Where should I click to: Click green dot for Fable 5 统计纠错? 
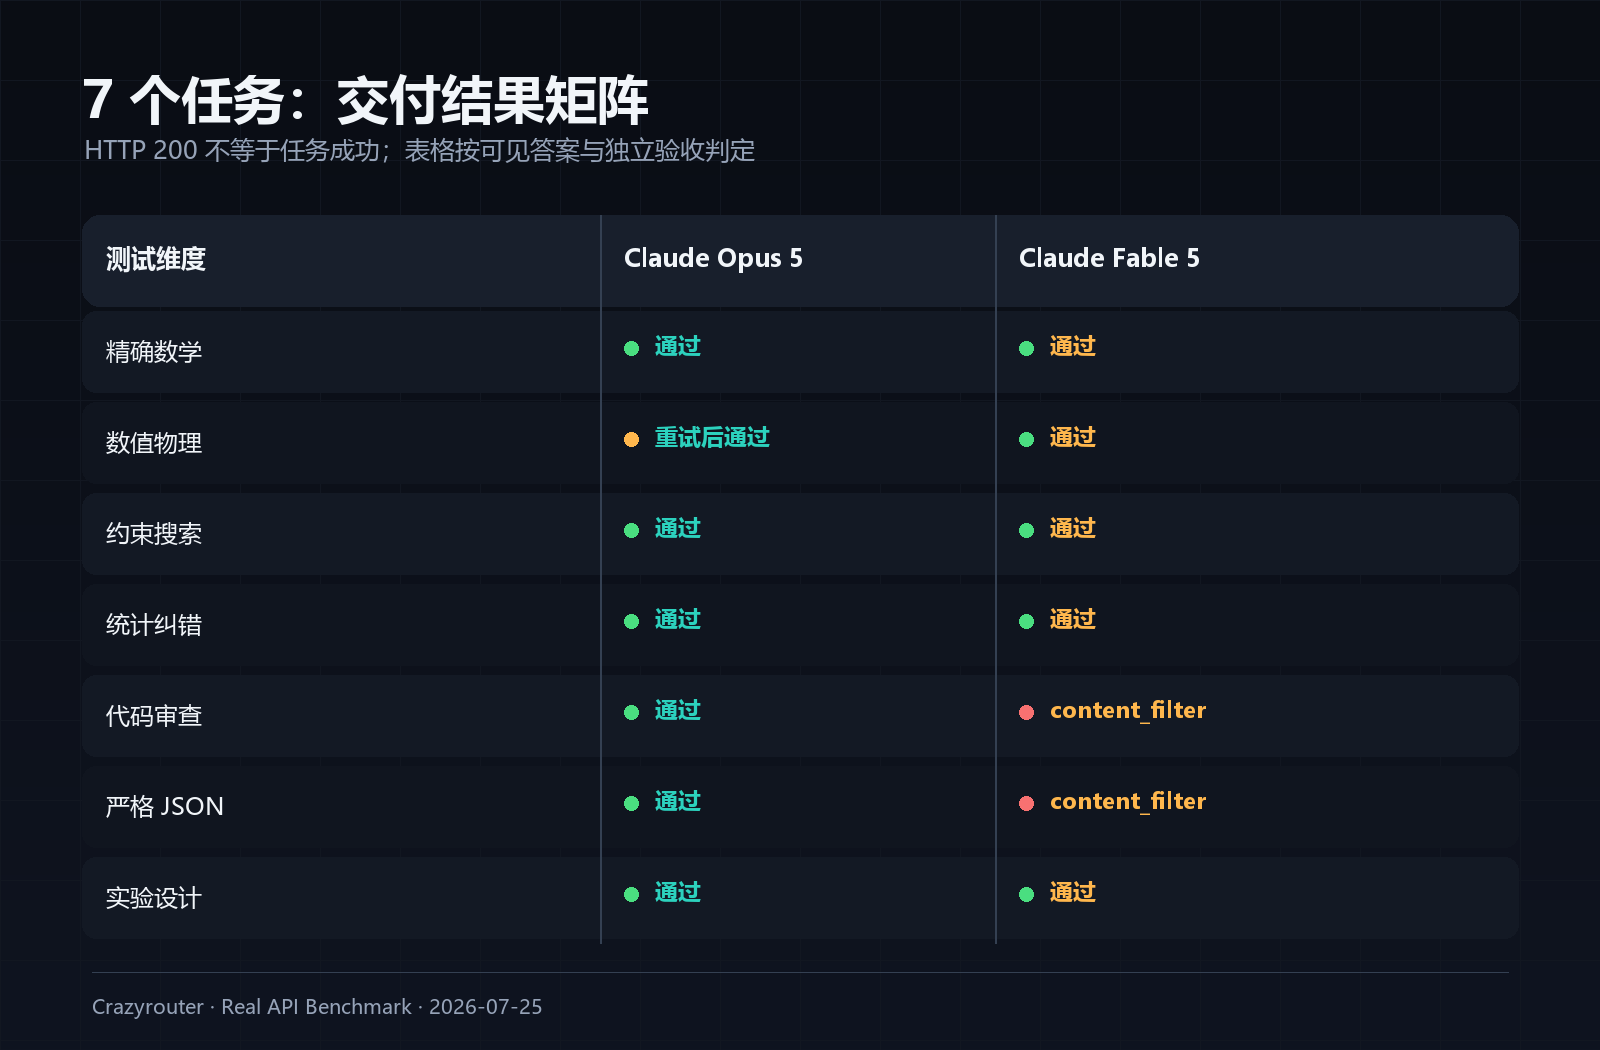coord(1026,621)
